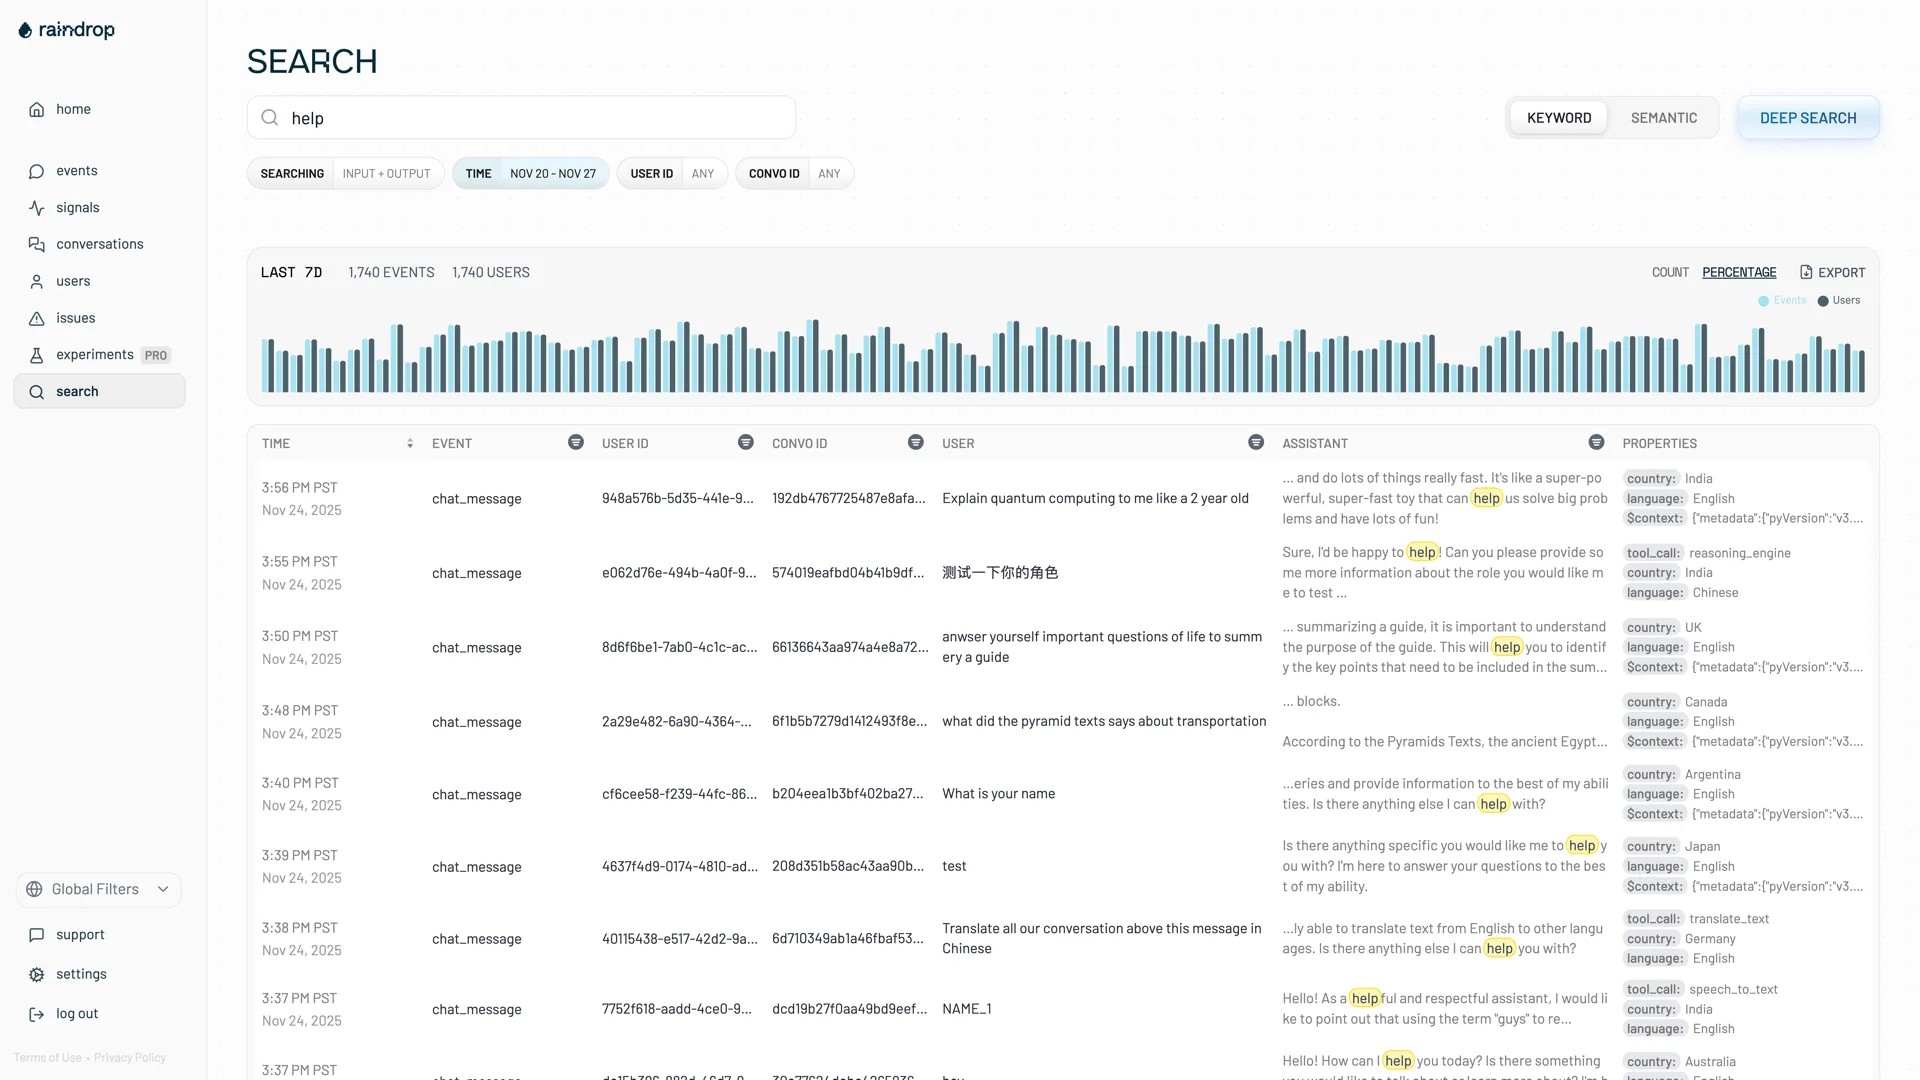Click the Export file icon
This screenshot has width=1920, height=1080.
[x=1806, y=272]
